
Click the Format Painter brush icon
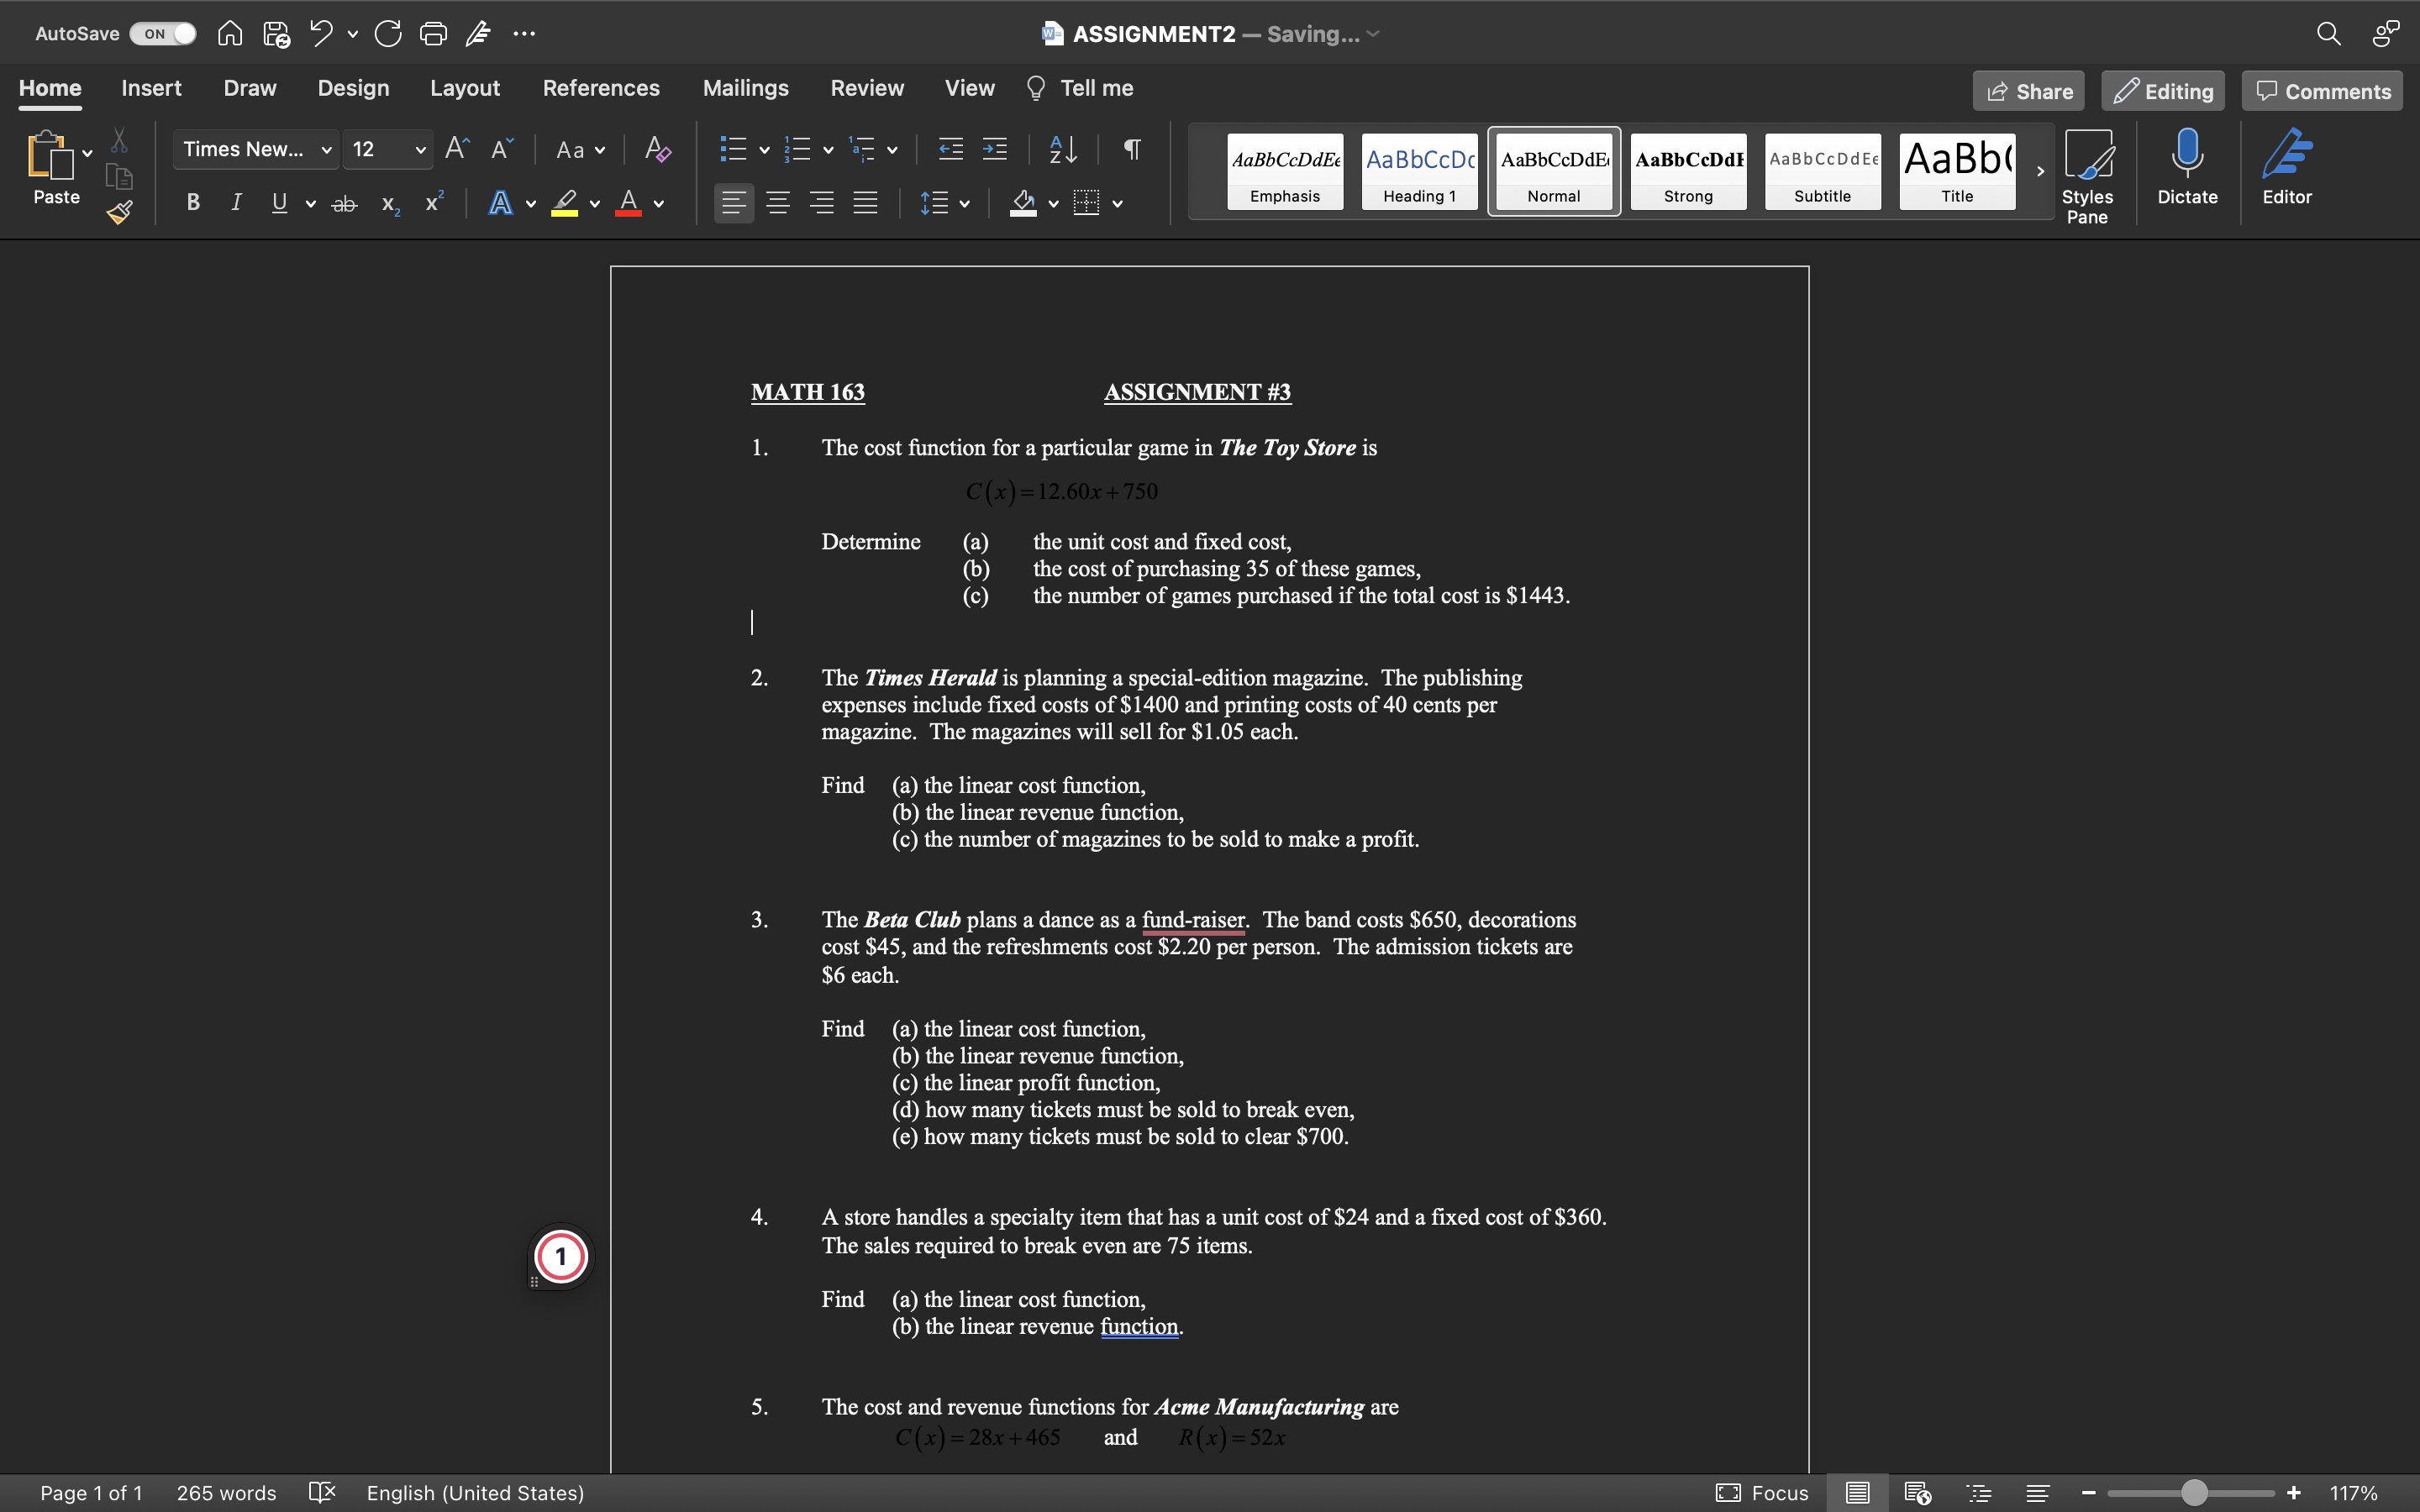coord(120,212)
